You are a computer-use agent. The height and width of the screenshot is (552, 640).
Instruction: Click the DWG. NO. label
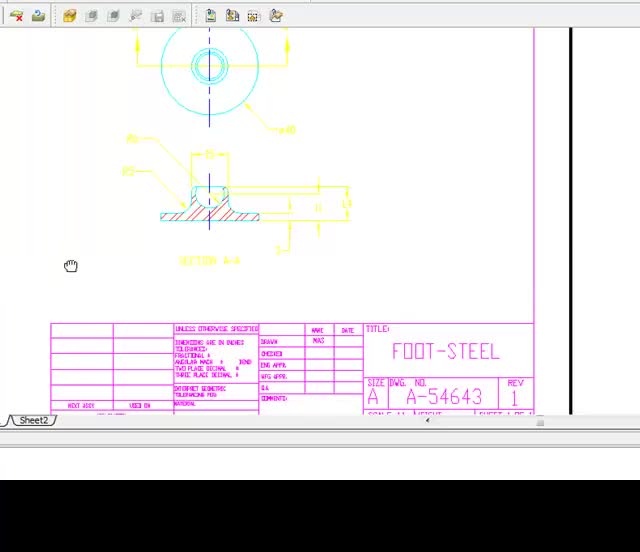408,383
